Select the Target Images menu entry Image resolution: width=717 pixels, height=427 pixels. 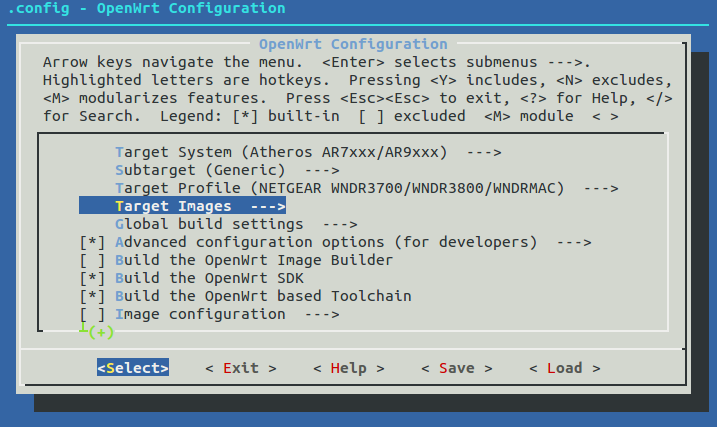coord(182,207)
